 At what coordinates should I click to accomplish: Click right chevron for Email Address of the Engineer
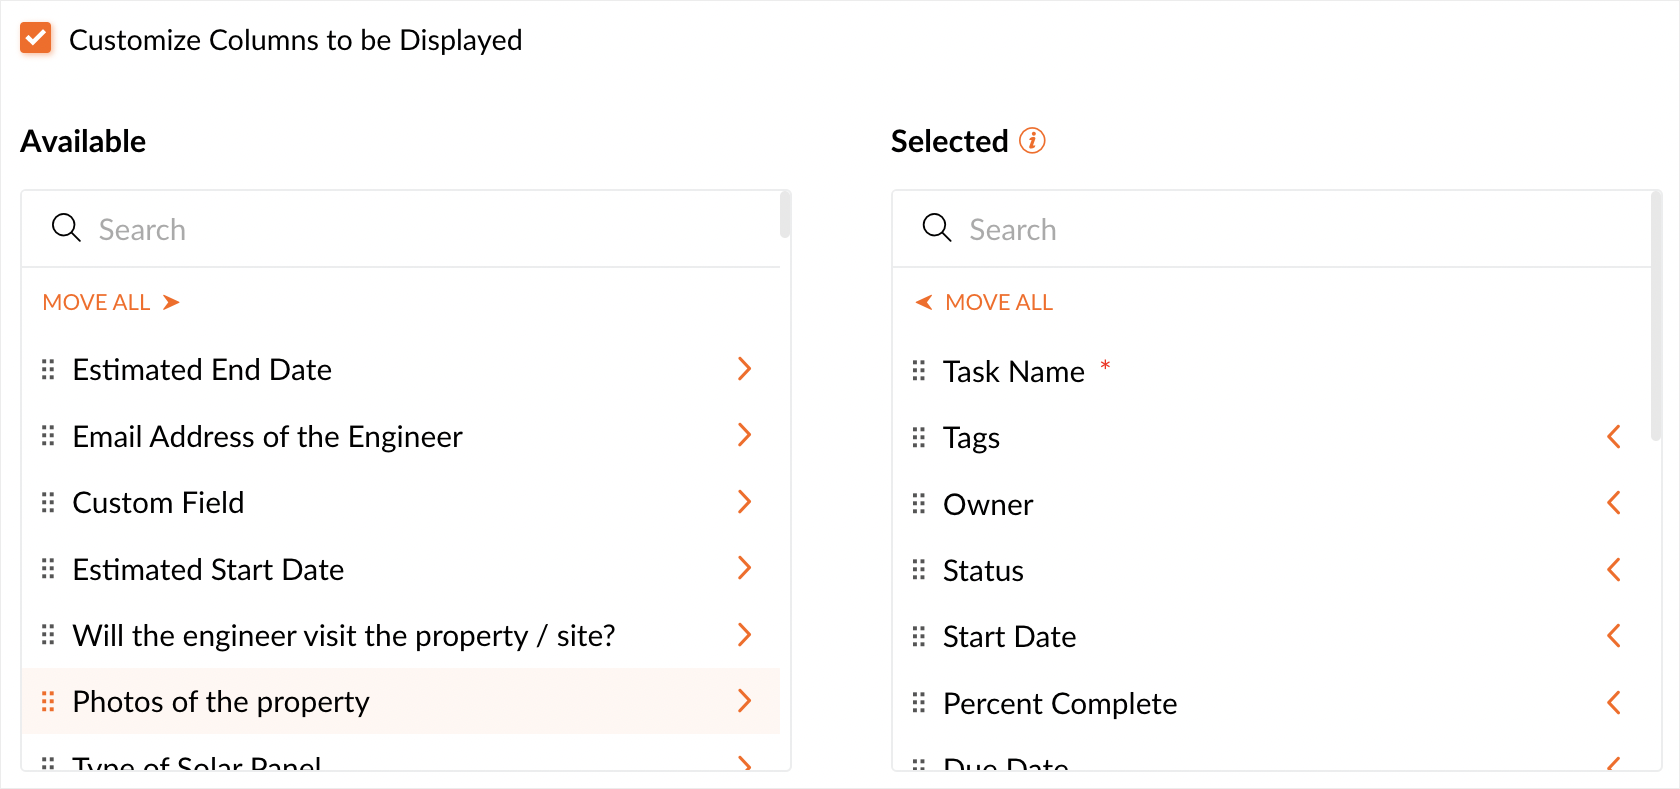744,435
